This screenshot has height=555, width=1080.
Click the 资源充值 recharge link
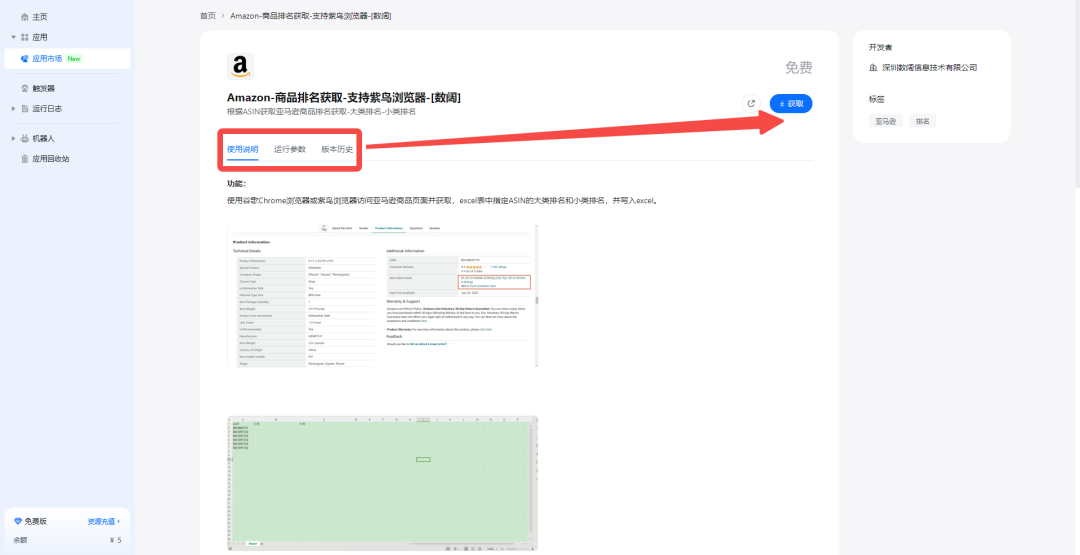pyautogui.click(x=103, y=521)
